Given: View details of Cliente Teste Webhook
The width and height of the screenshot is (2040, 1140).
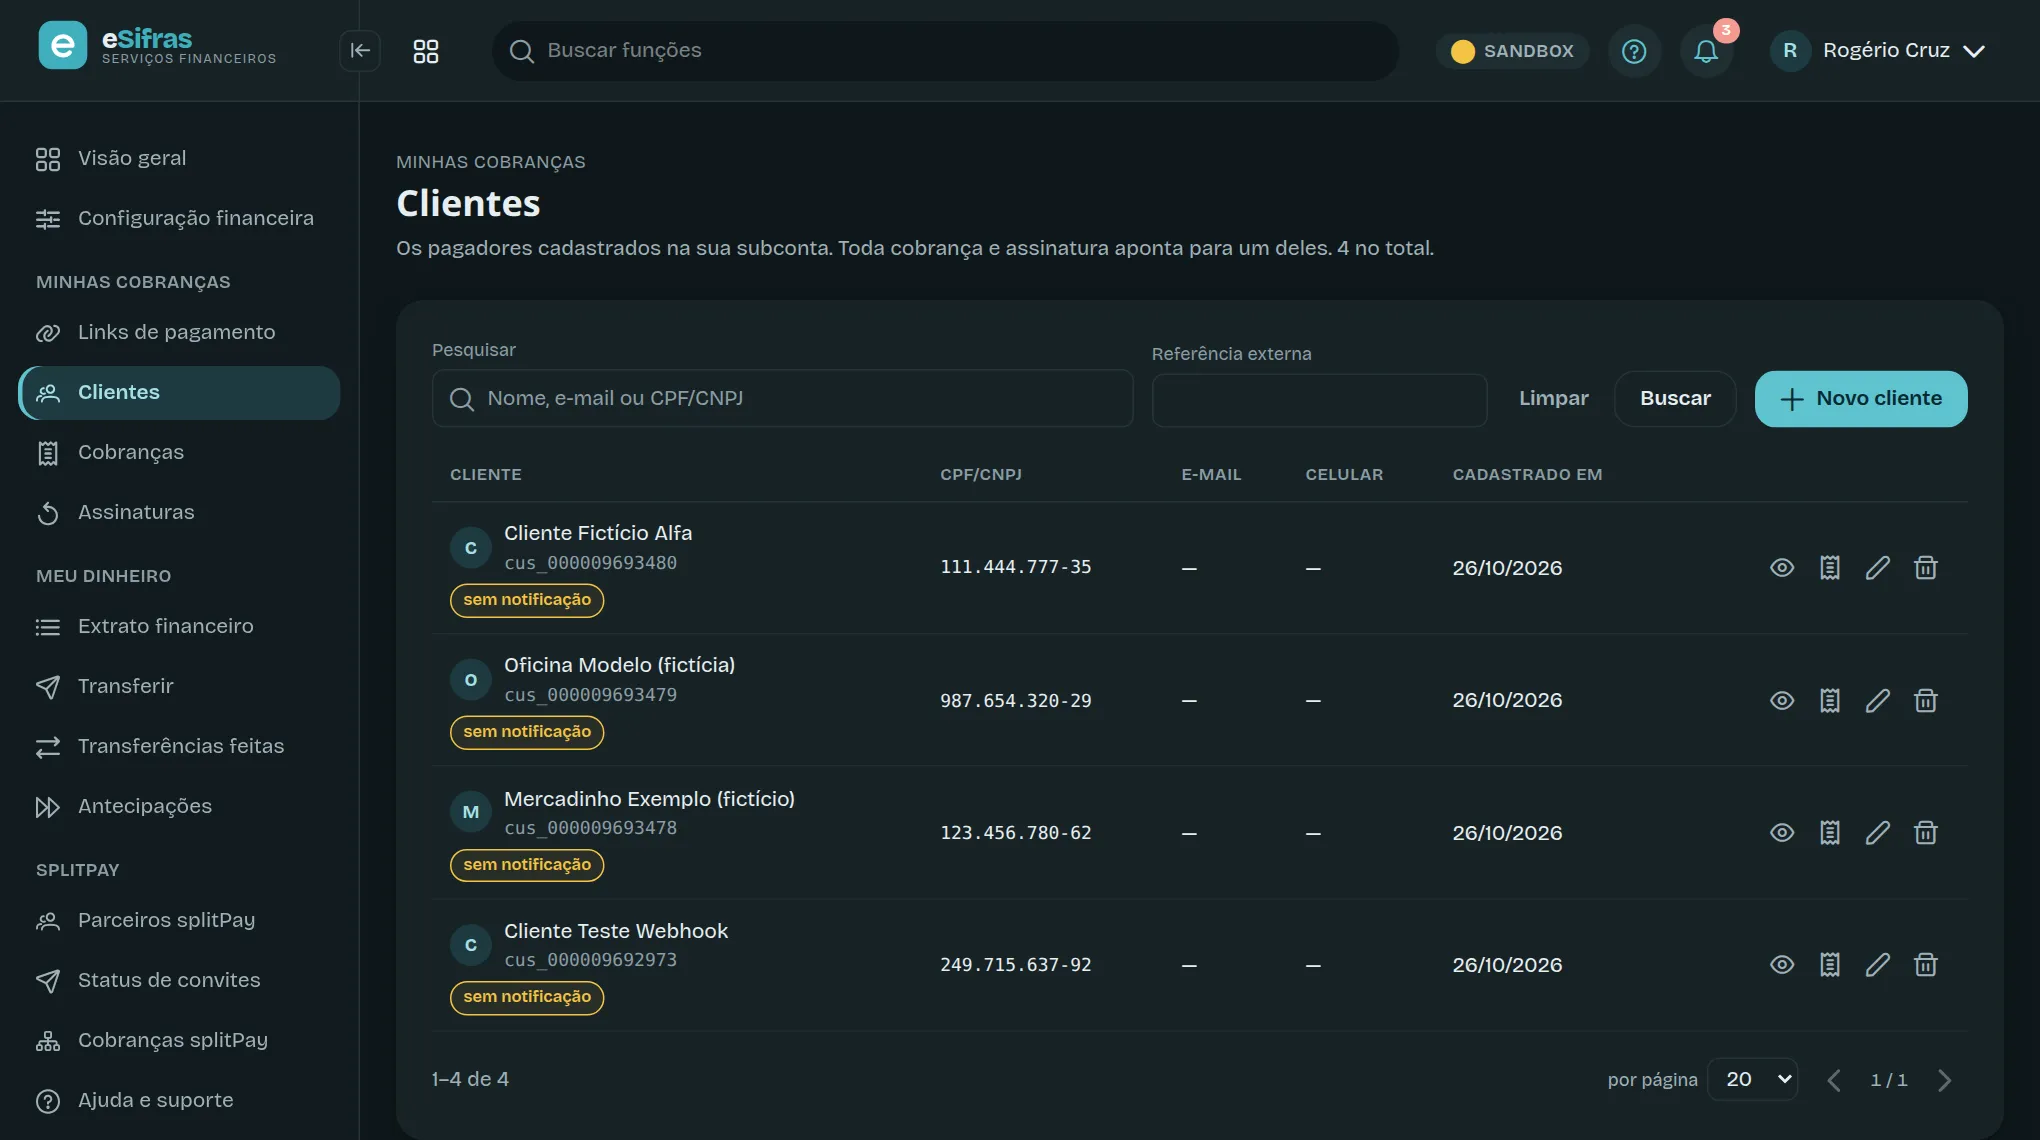Looking at the screenshot, I should pos(1782,965).
